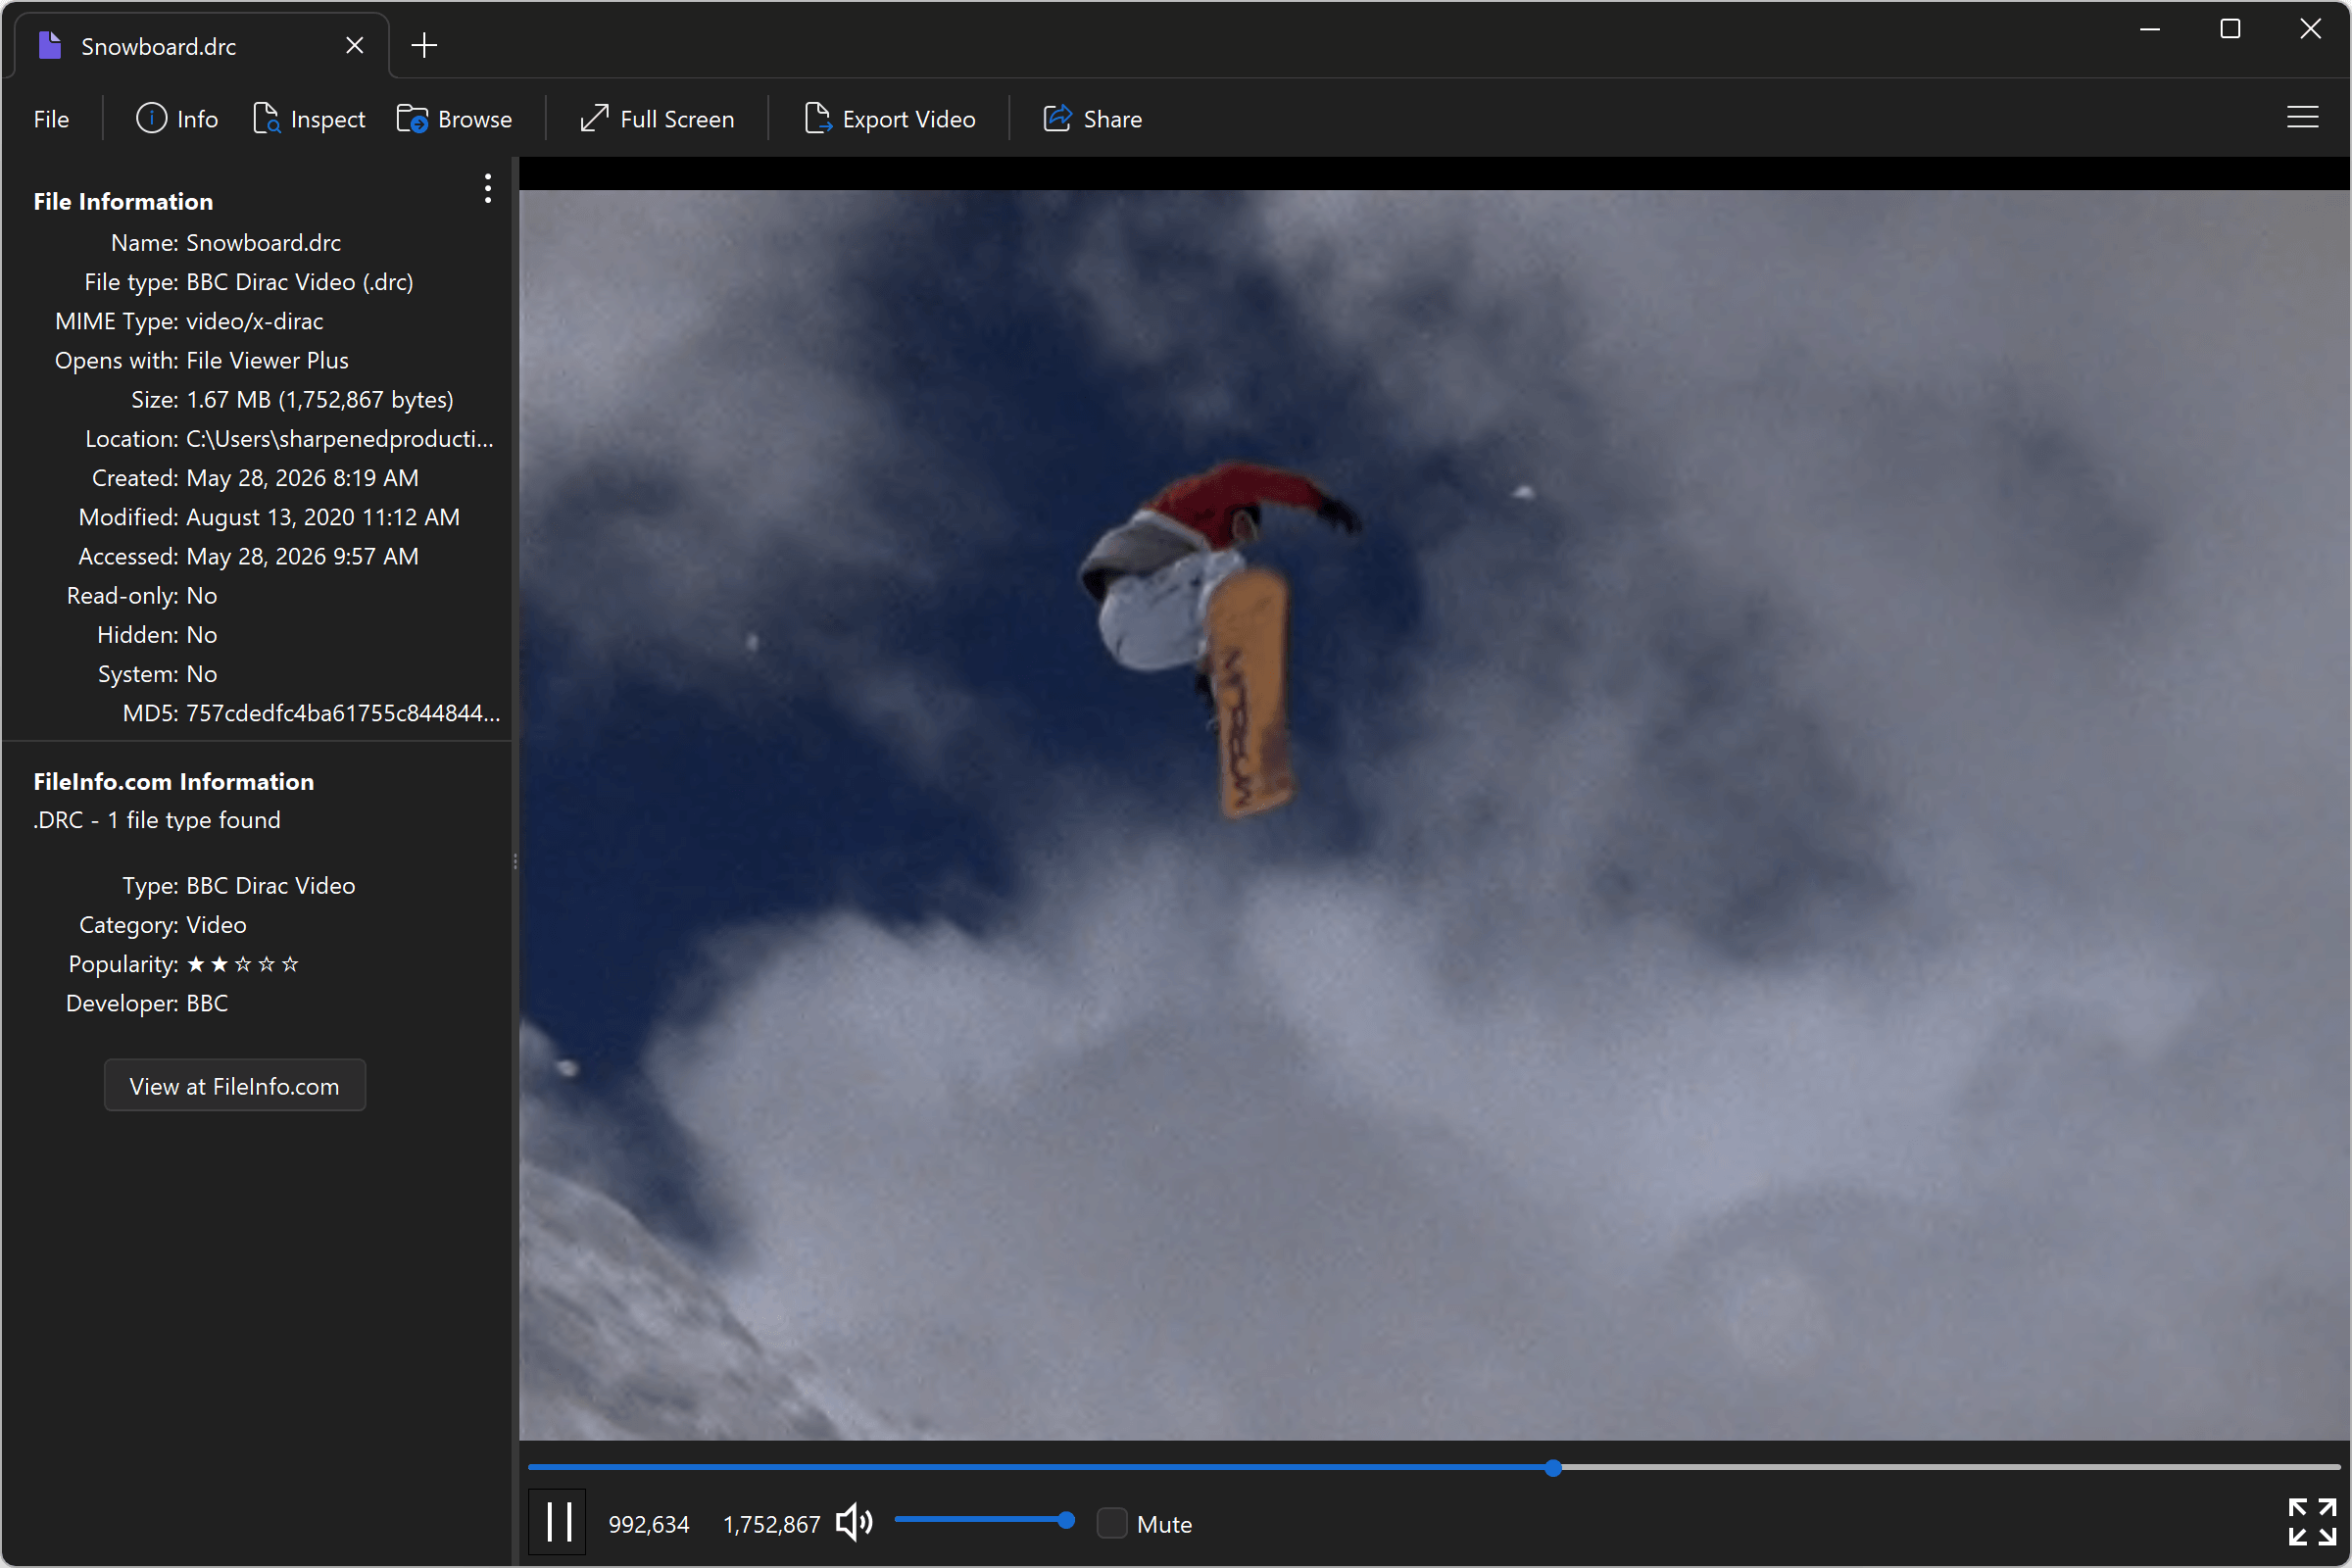
Task: Close the Snowboard.drc tab
Action: click(x=354, y=45)
